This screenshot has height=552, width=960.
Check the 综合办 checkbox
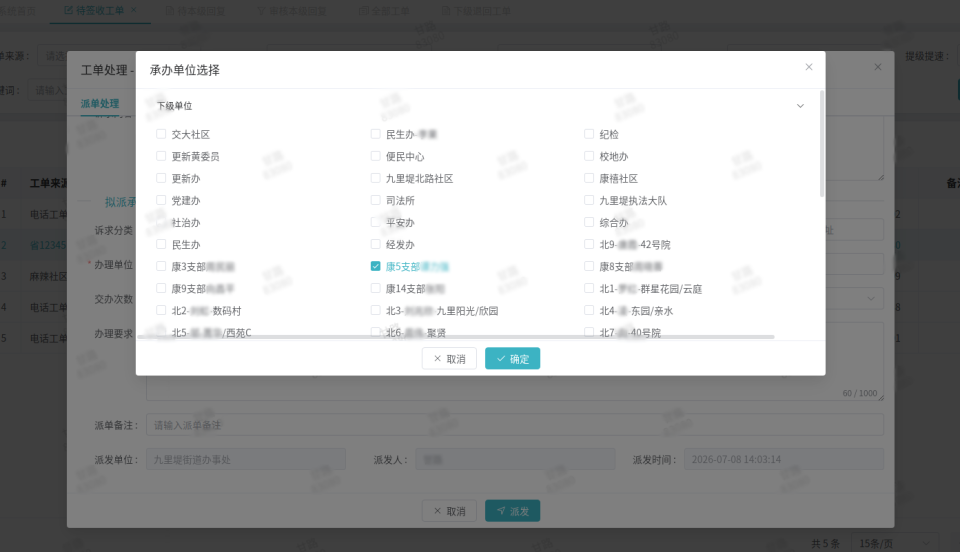(x=589, y=222)
